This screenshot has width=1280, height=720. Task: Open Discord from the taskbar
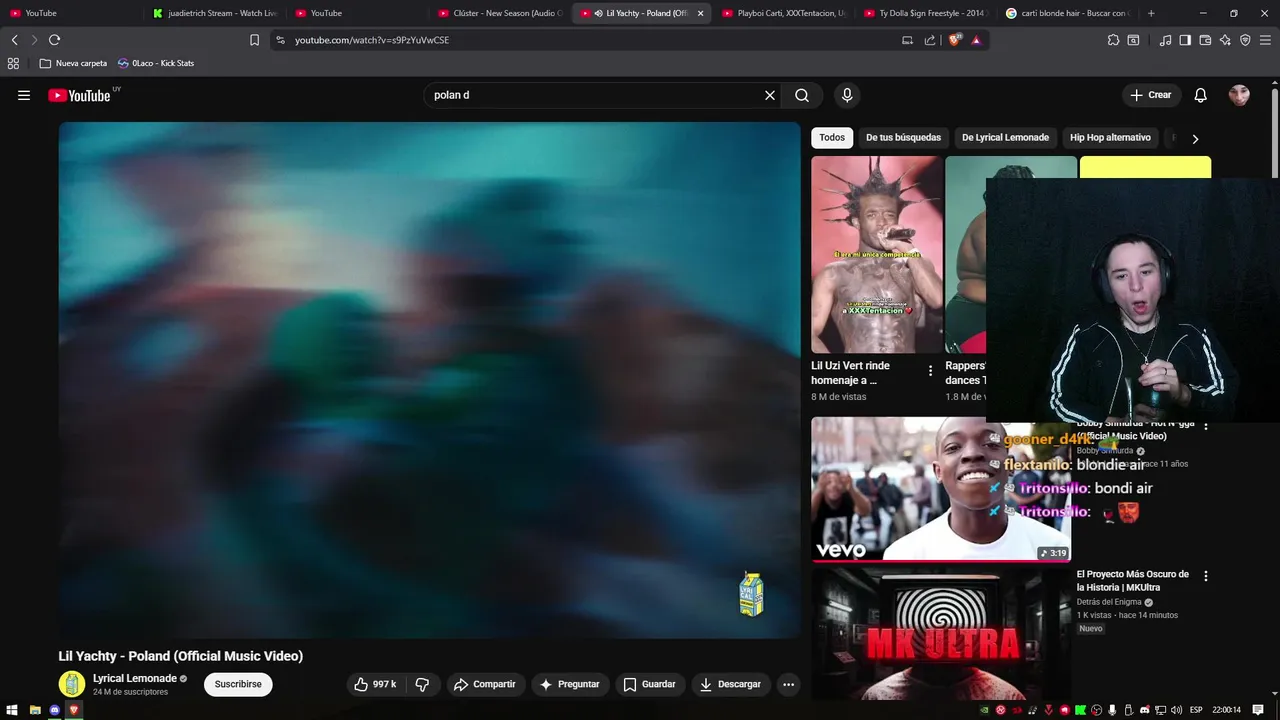coord(55,710)
